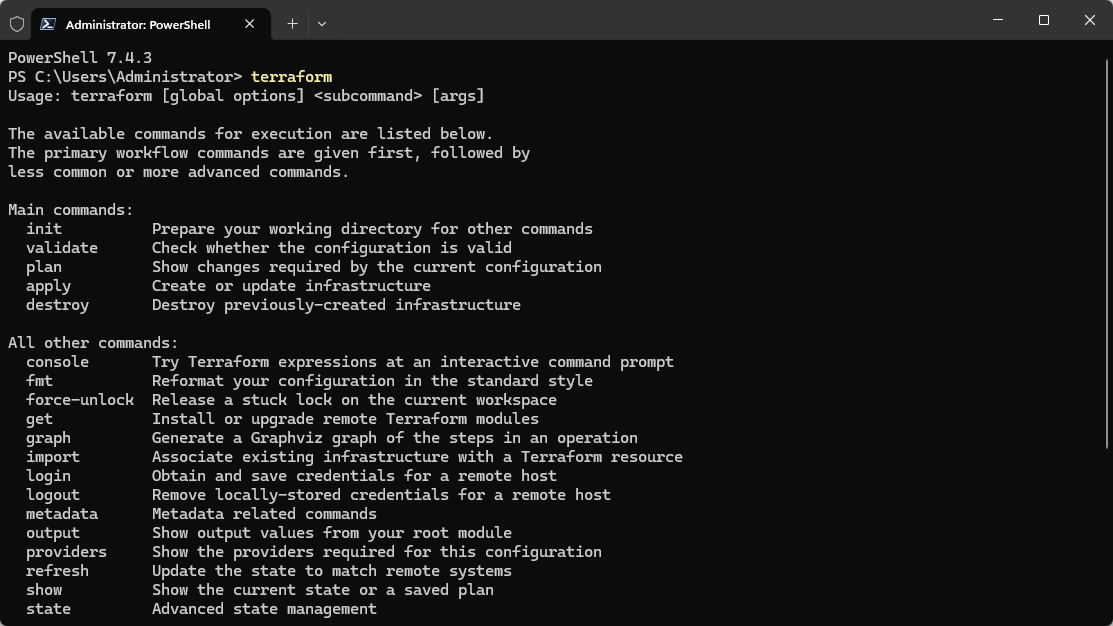Viewport: 1113px width, 626px height.
Task: Click the PowerShell icon in the tab
Action: (x=50, y=24)
